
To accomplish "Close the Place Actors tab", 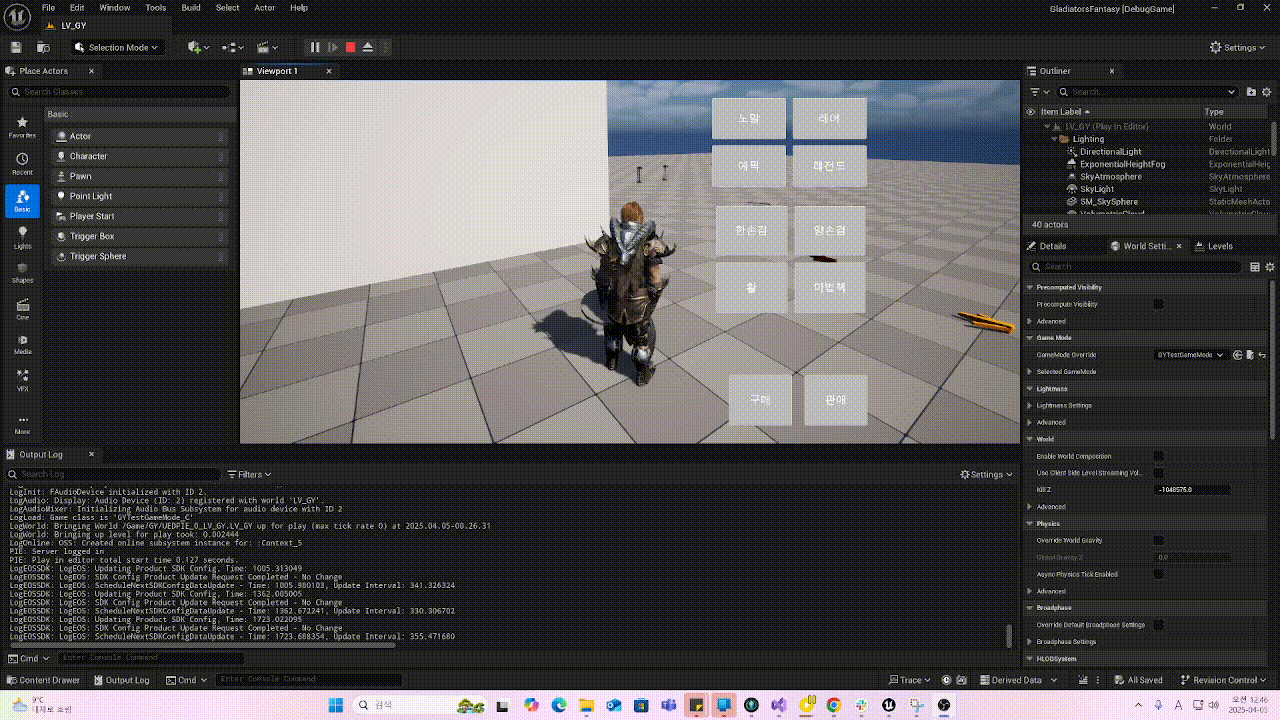I will 91,71.
